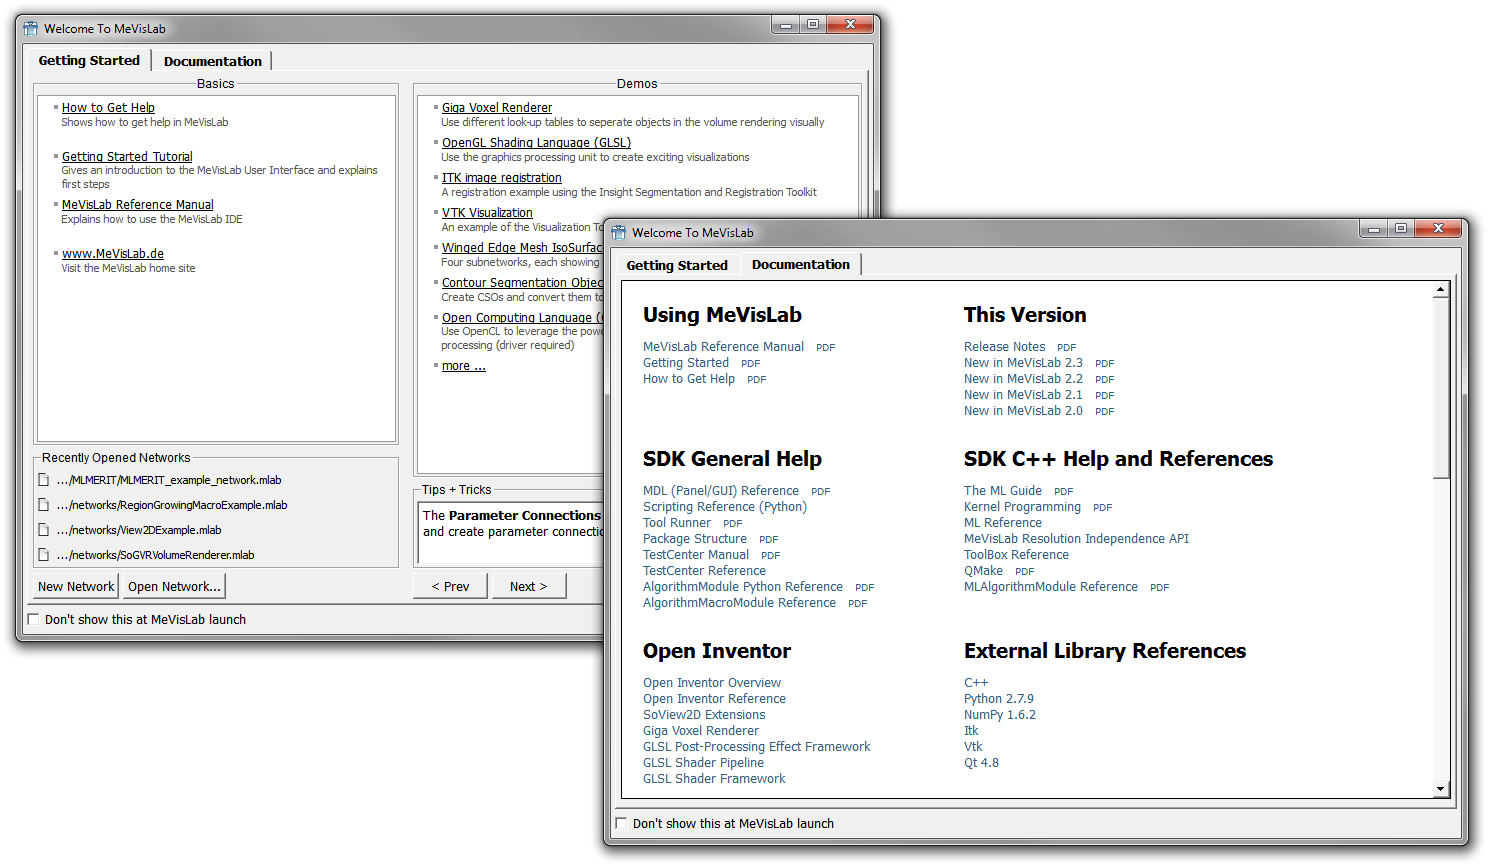Switch to Getting Started tab in front window
The width and height of the screenshot is (1492, 867).
pyautogui.click(x=677, y=265)
